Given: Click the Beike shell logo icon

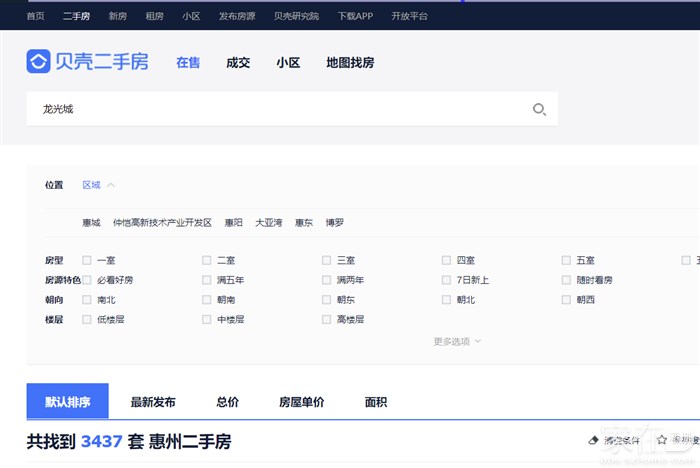Looking at the screenshot, I should [x=37, y=62].
